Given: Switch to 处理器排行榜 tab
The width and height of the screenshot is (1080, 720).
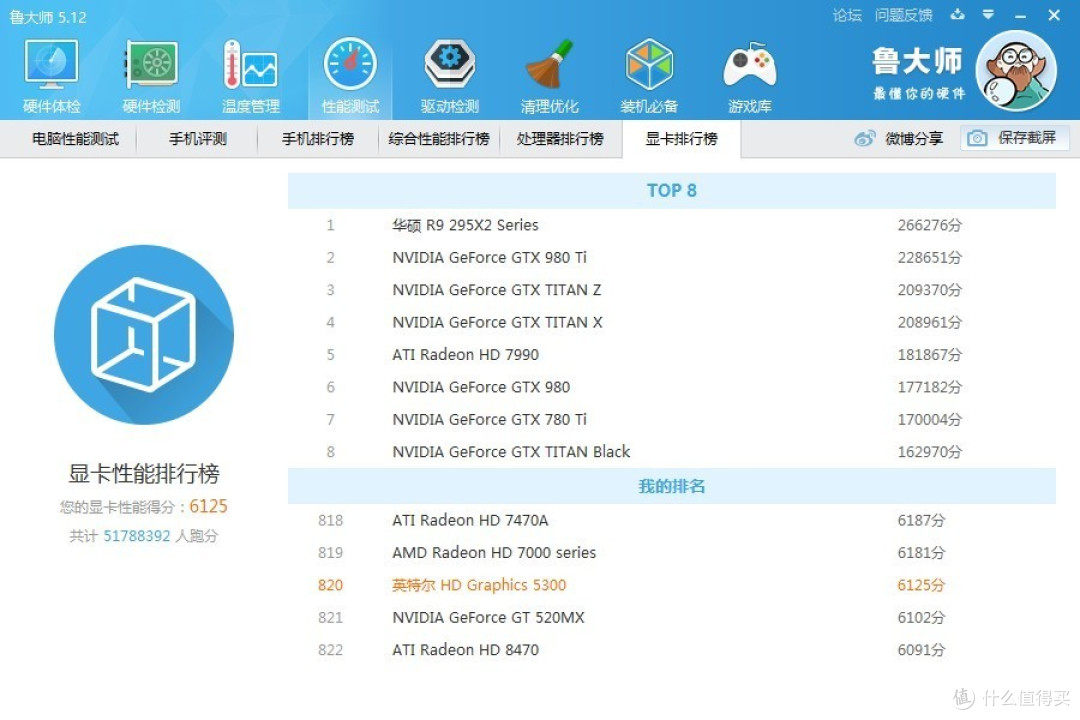Looking at the screenshot, I should tap(560, 139).
